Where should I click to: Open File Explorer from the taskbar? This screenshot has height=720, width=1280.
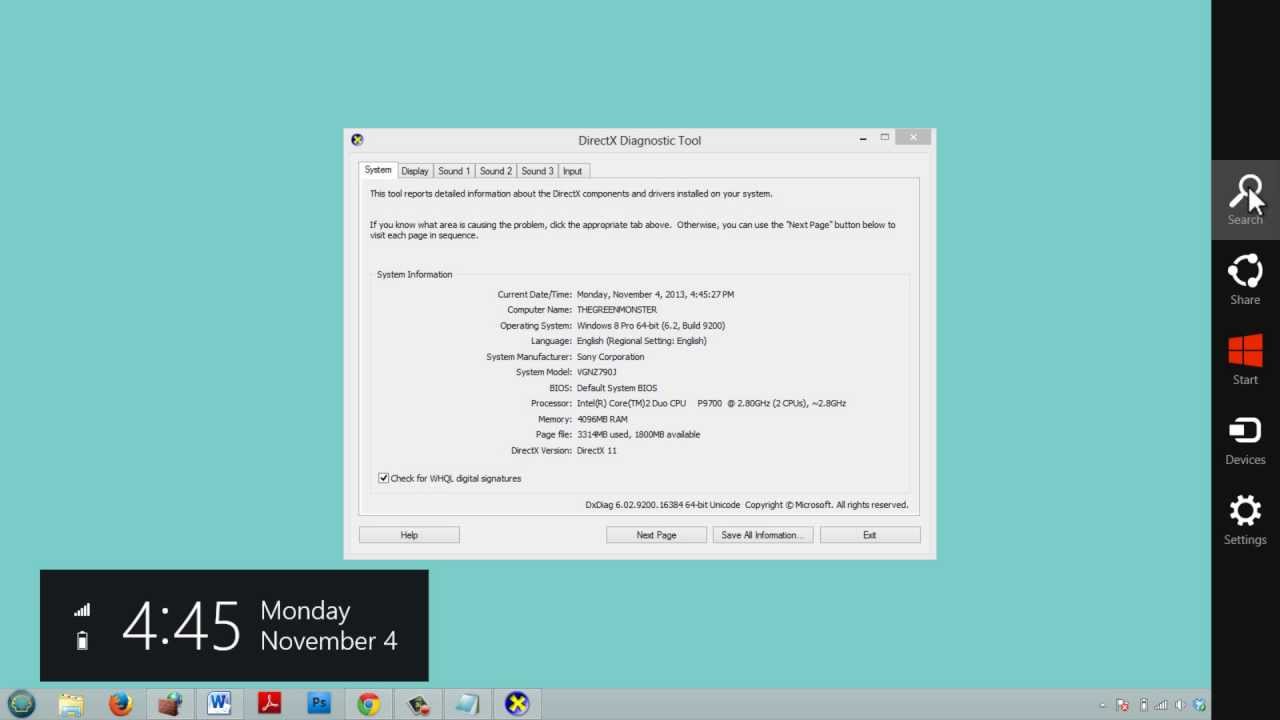coord(71,704)
